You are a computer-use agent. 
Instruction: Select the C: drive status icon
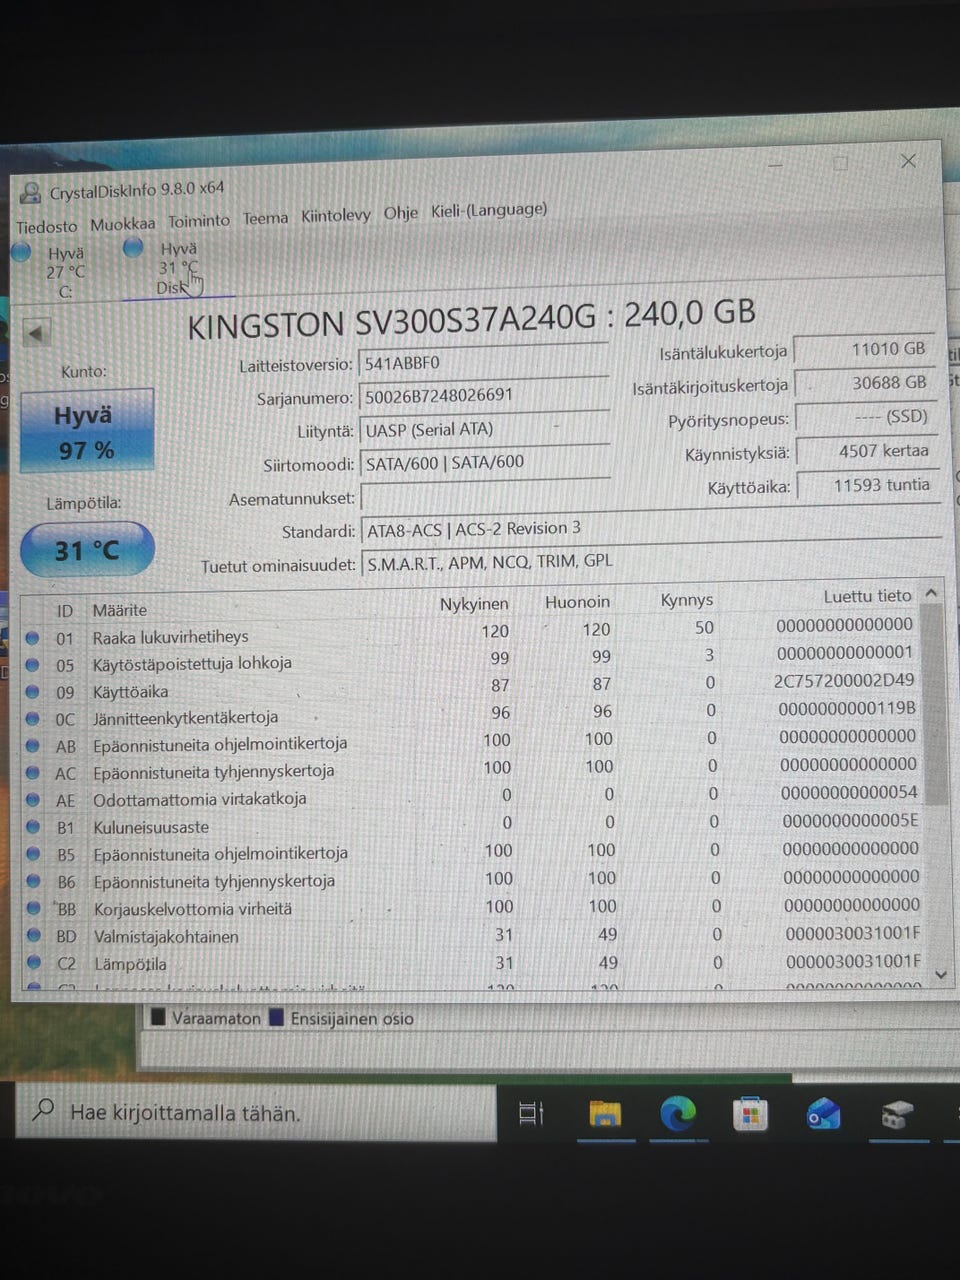coord(21,252)
